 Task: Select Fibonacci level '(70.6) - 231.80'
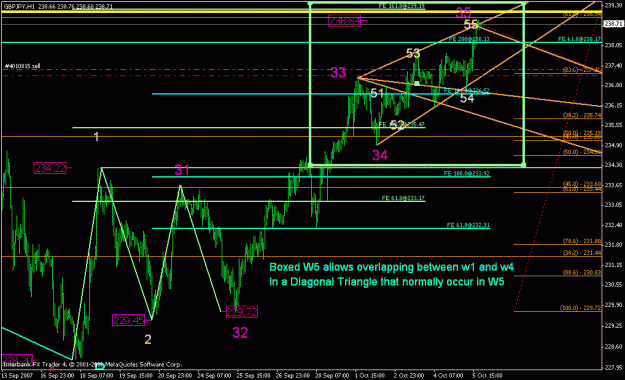tap(582, 241)
